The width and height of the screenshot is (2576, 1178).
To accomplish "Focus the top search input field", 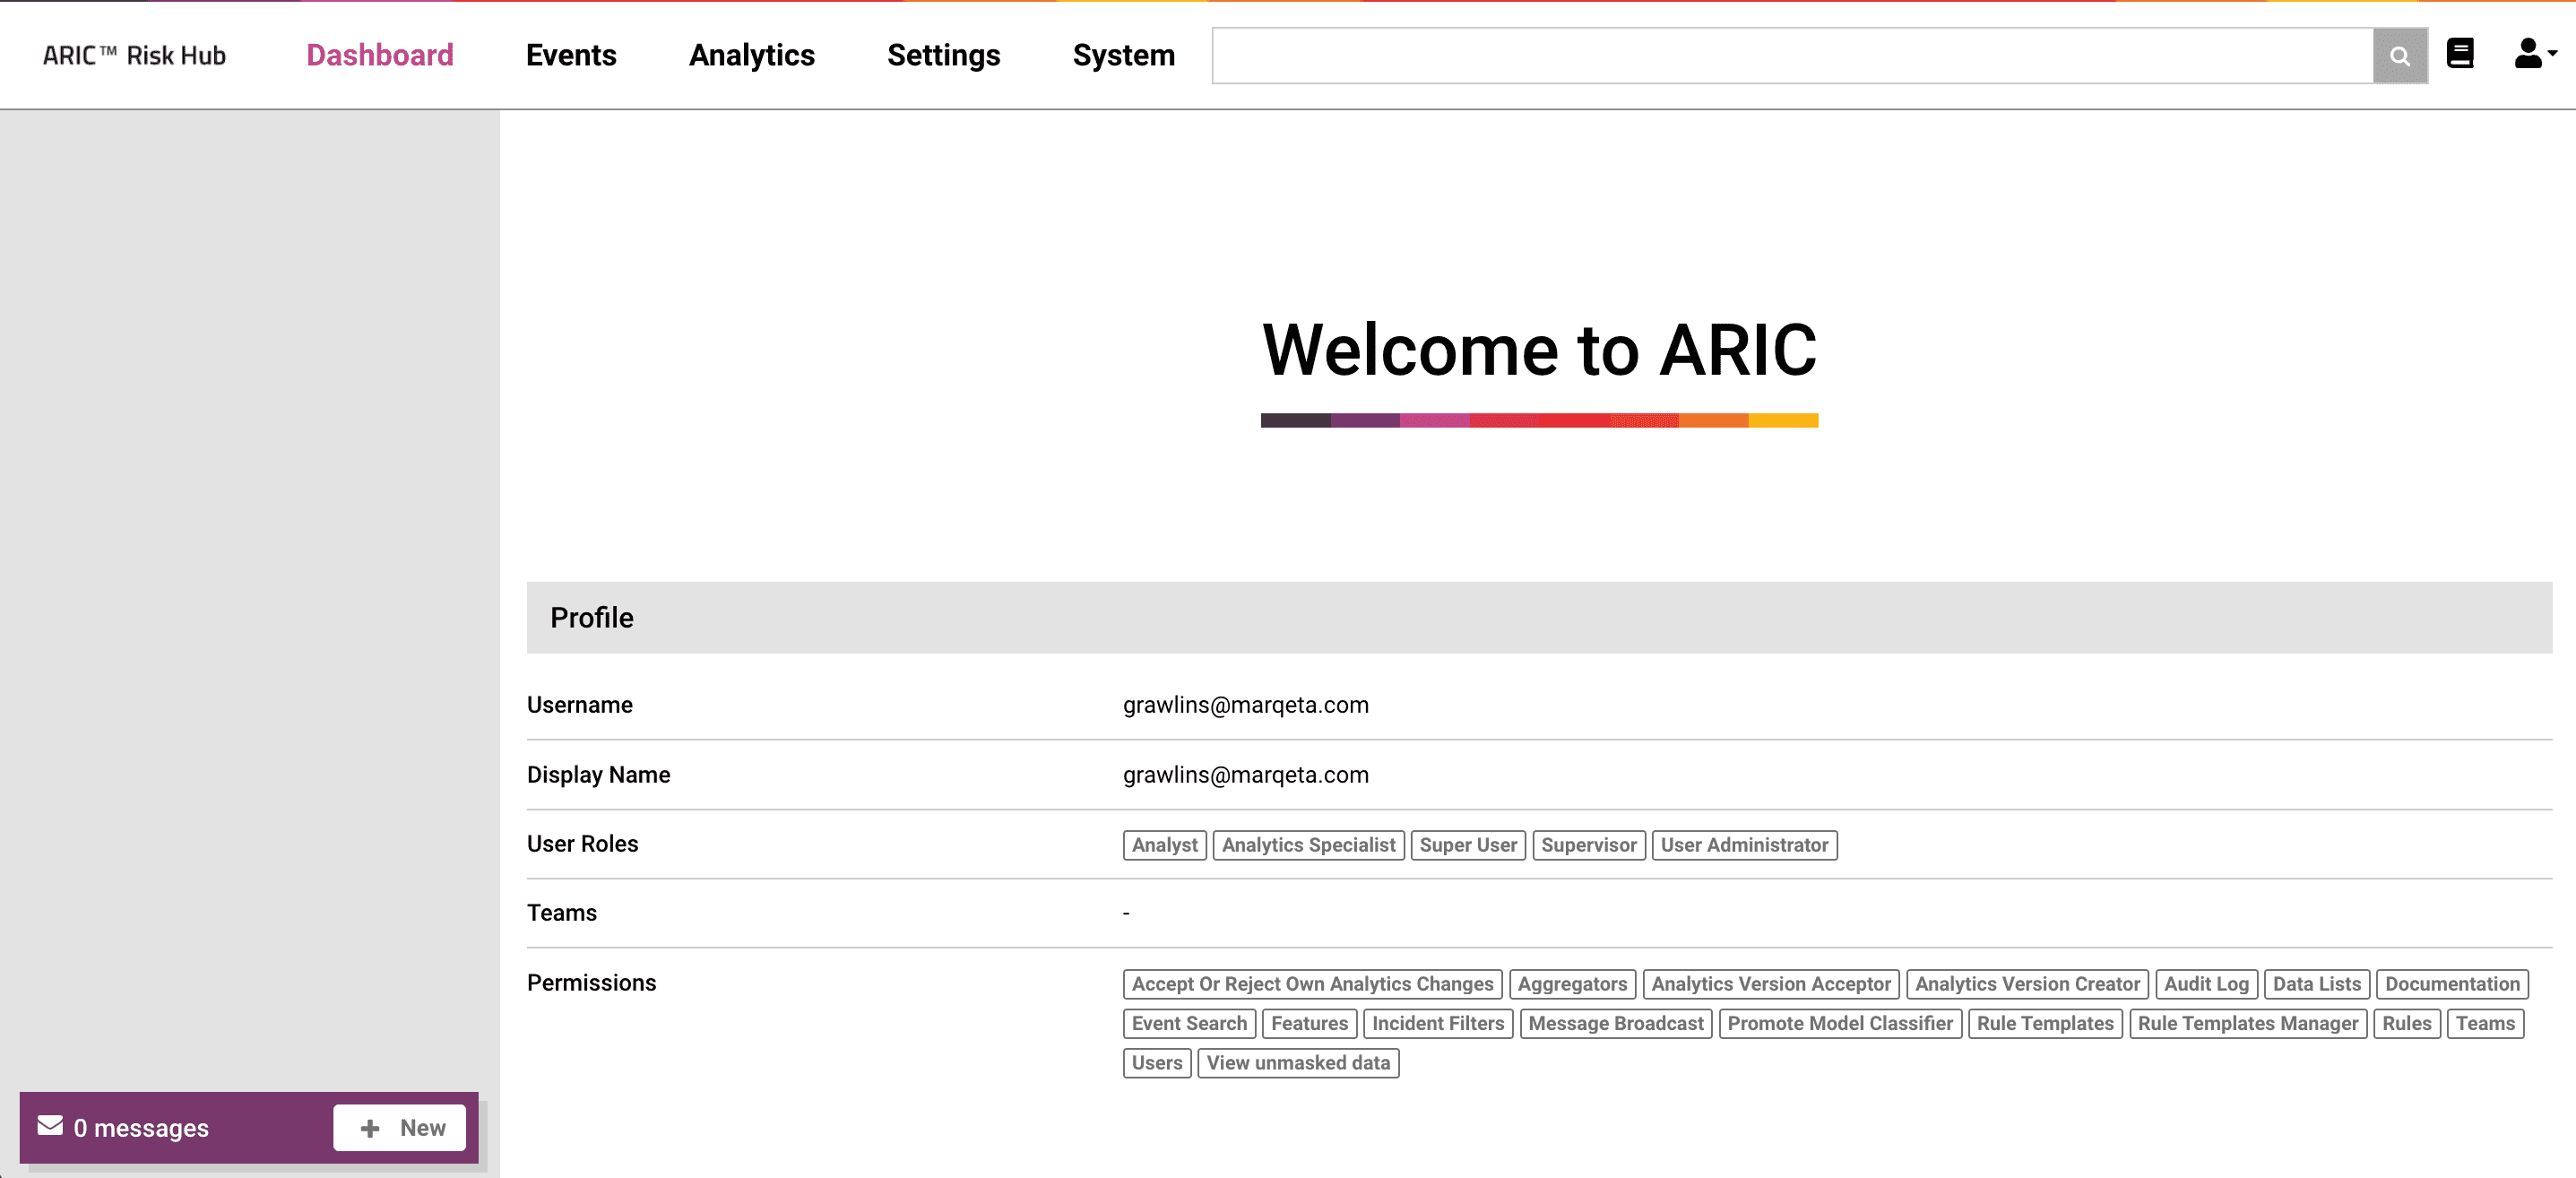I will [x=1792, y=56].
